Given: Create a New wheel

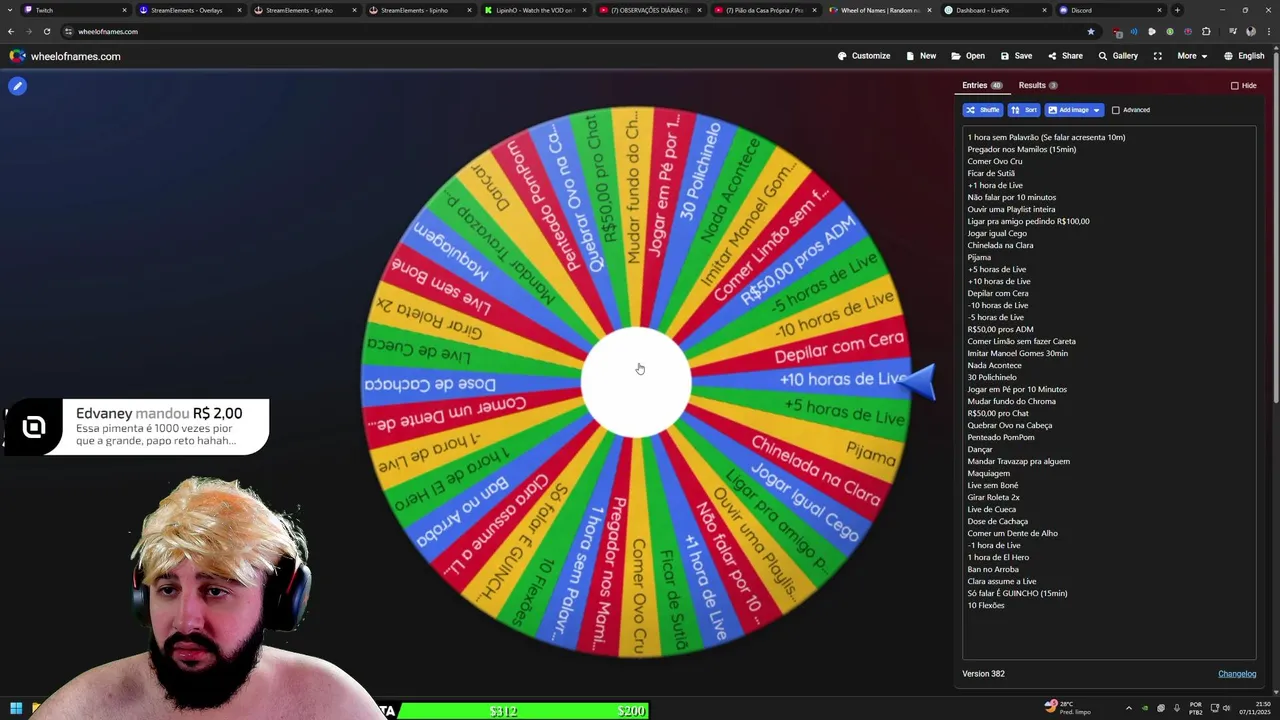Looking at the screenshot, I should [x=921, y=56].
